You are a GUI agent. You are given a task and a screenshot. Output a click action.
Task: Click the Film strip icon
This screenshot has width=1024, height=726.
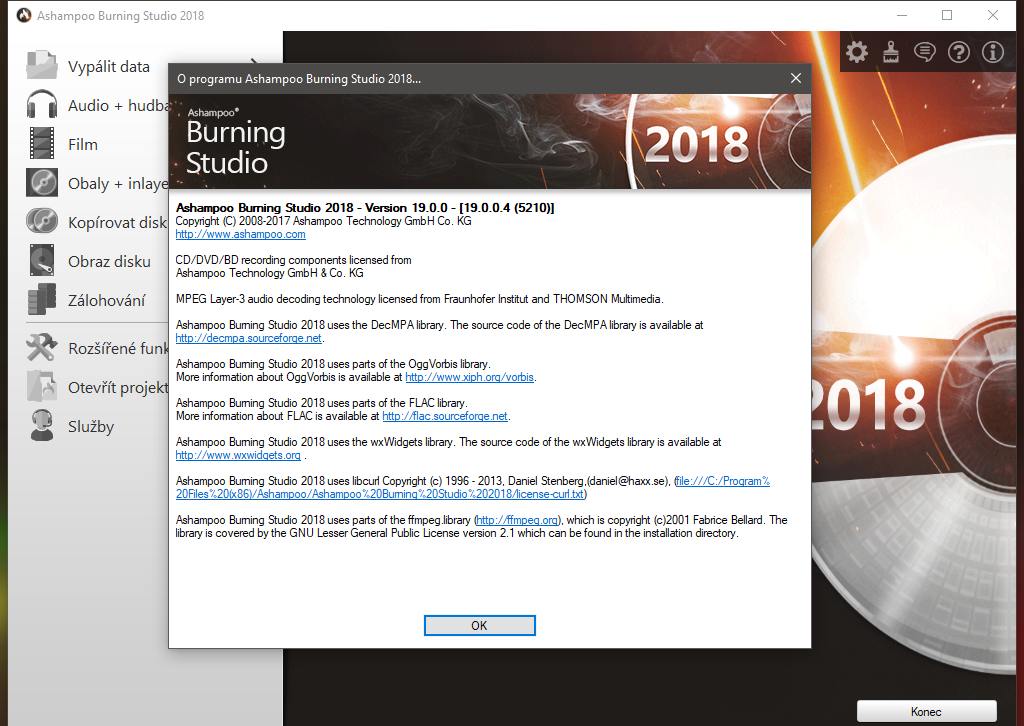(42, 144)
